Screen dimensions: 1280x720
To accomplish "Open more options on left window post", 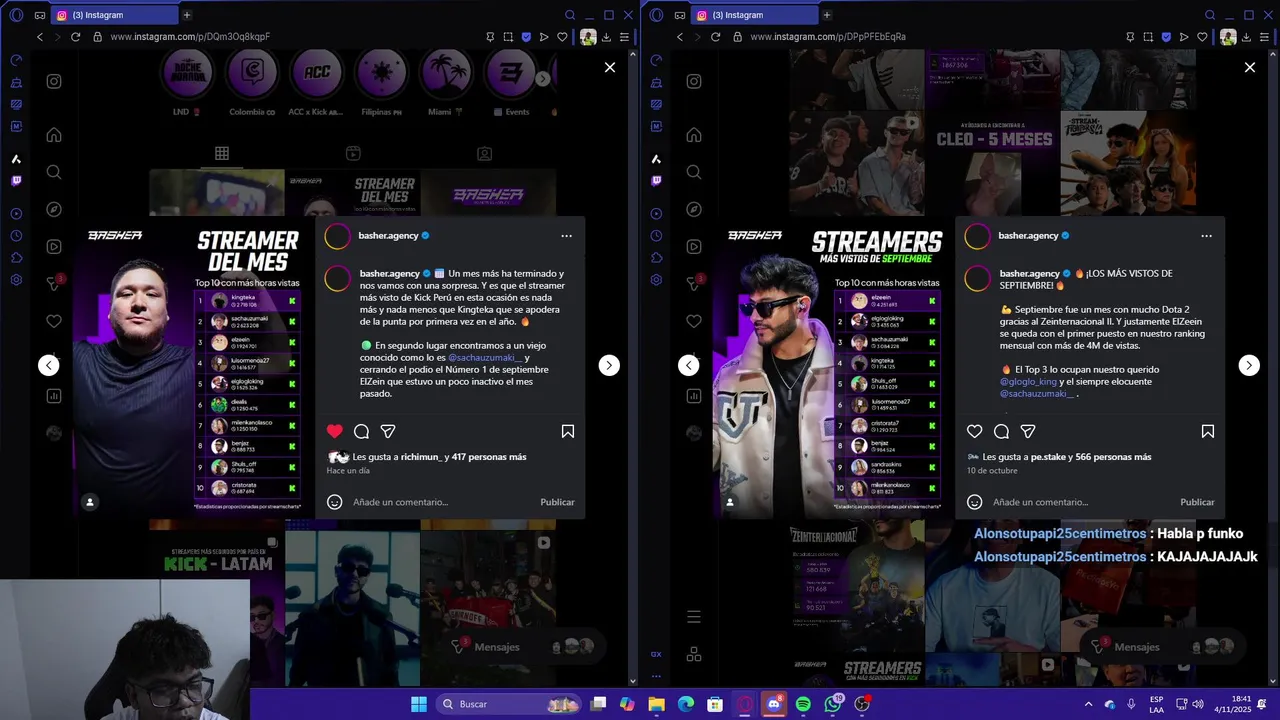I will tap(567, 236).
